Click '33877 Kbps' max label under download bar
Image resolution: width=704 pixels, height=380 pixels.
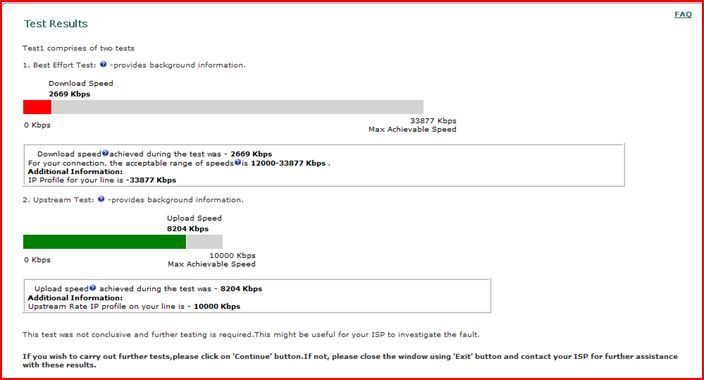click(433, 121)
